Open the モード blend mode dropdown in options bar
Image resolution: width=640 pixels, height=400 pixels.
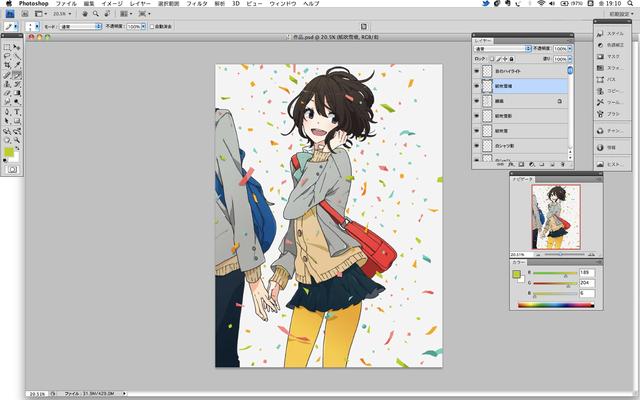[x=78, y=27]
